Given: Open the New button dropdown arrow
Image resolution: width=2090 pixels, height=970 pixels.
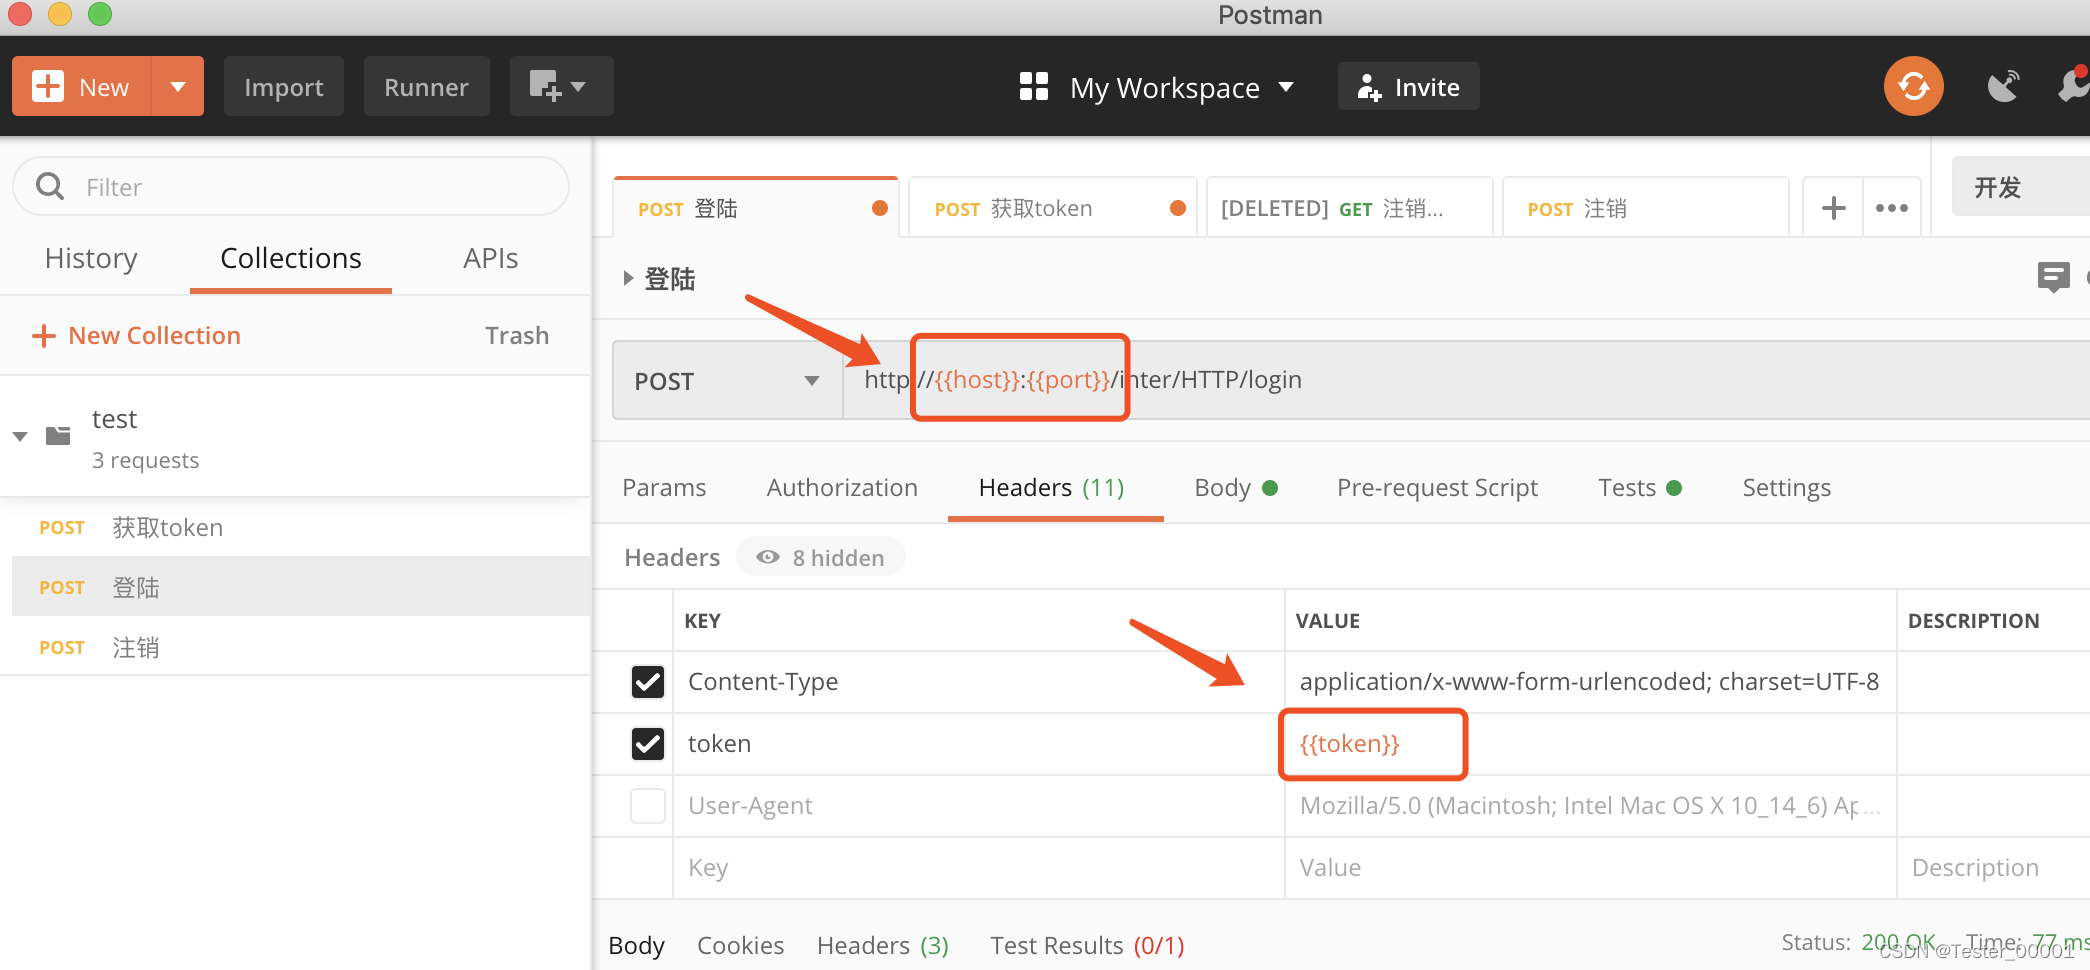Looking at the screenshot, I should click(x=177, y=87).
